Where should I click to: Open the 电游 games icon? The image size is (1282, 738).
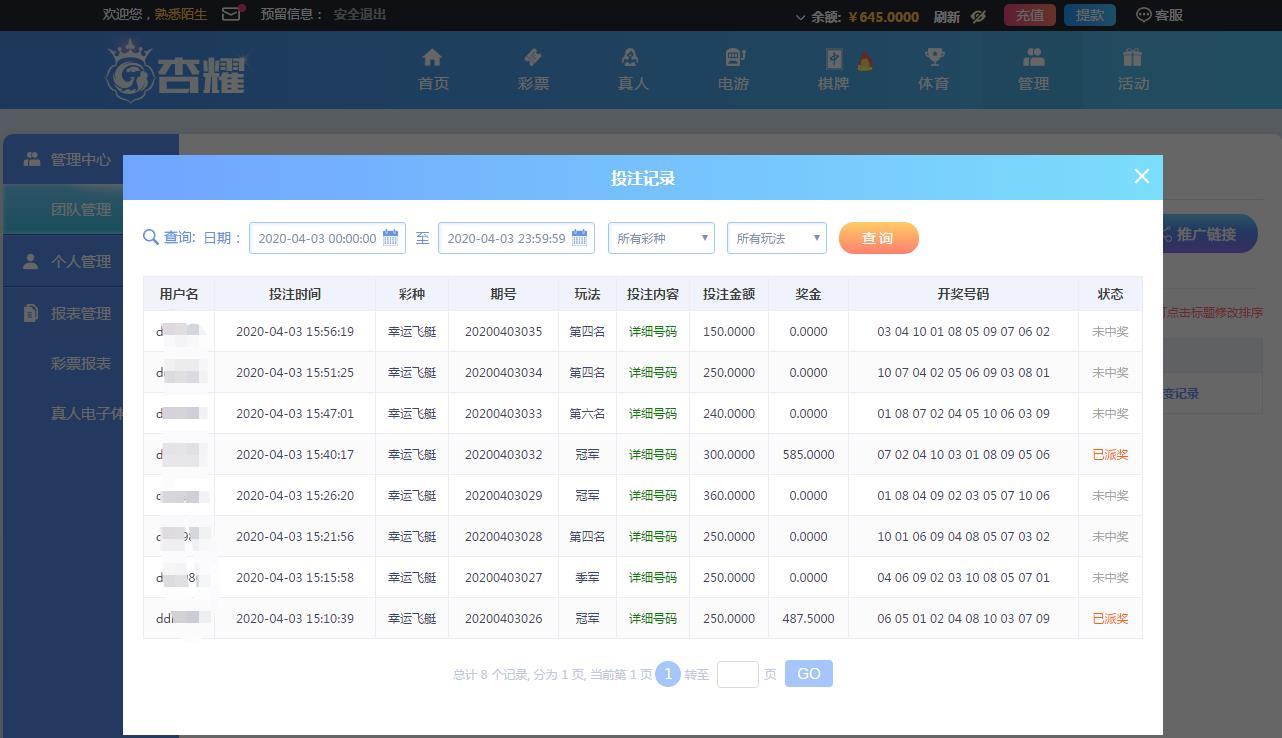734,58
